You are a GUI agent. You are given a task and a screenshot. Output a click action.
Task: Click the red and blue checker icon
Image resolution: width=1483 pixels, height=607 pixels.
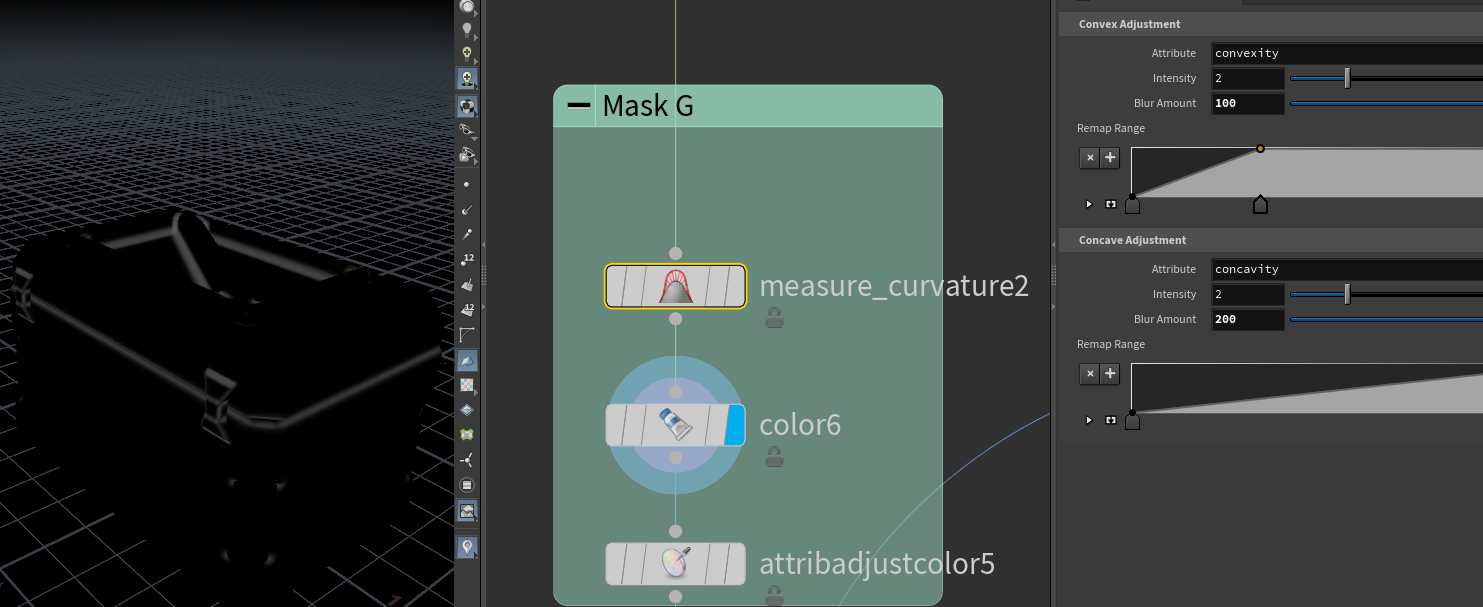(466, 385)
